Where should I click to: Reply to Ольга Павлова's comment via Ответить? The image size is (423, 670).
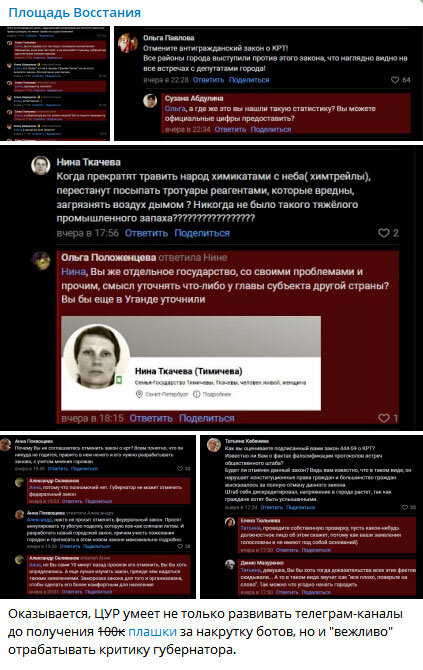208,80
